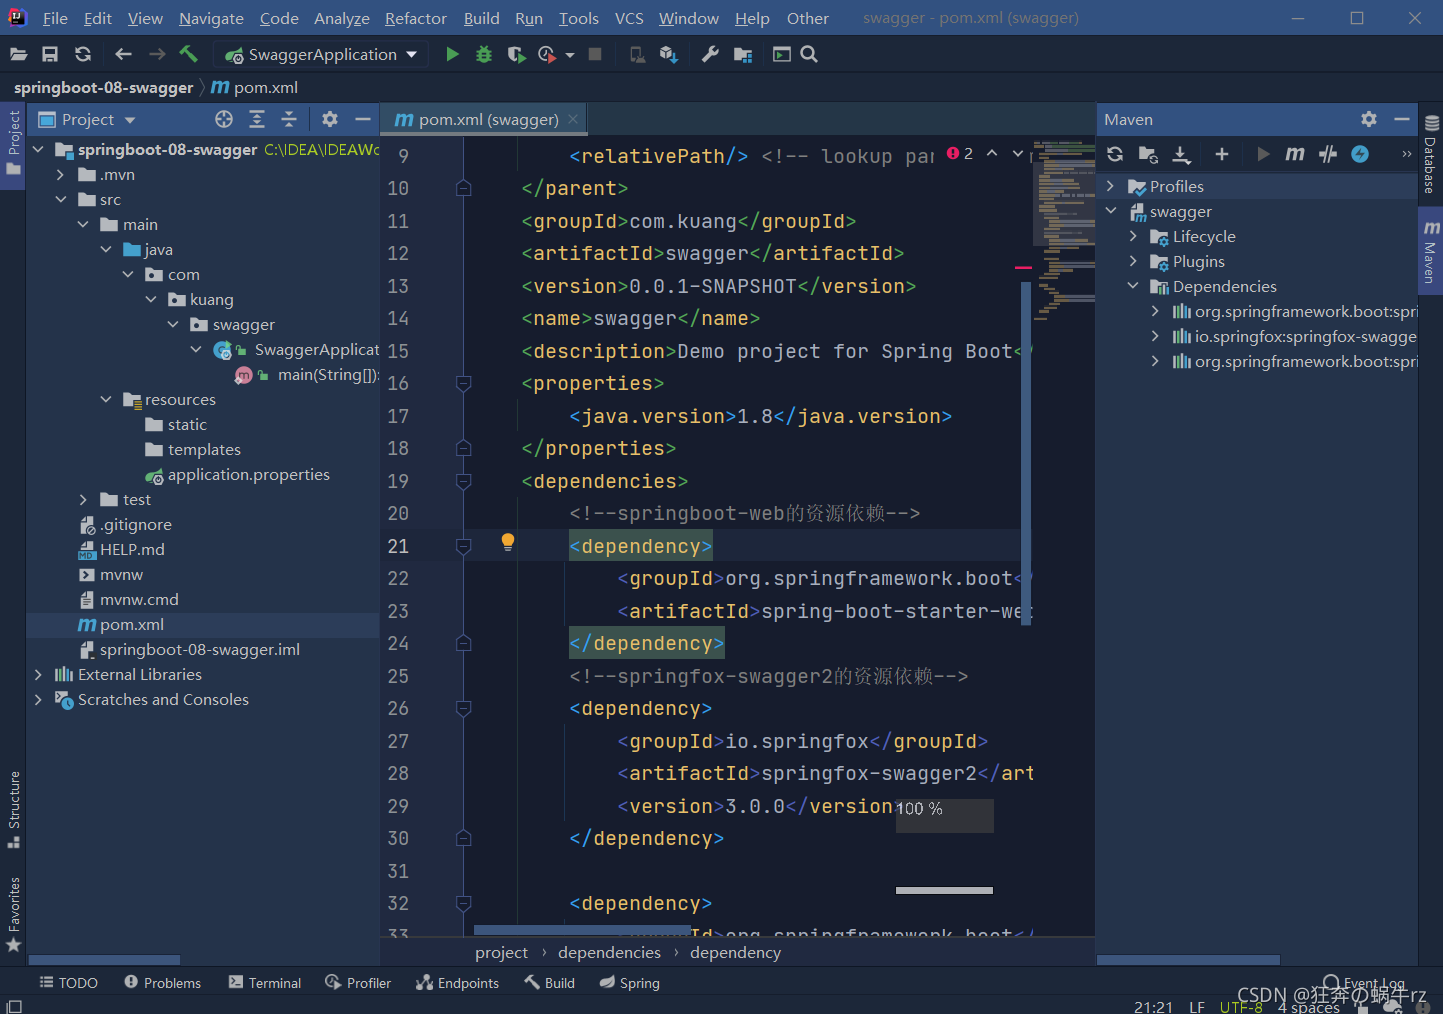Open the TODO tool window

click(68, 983)
